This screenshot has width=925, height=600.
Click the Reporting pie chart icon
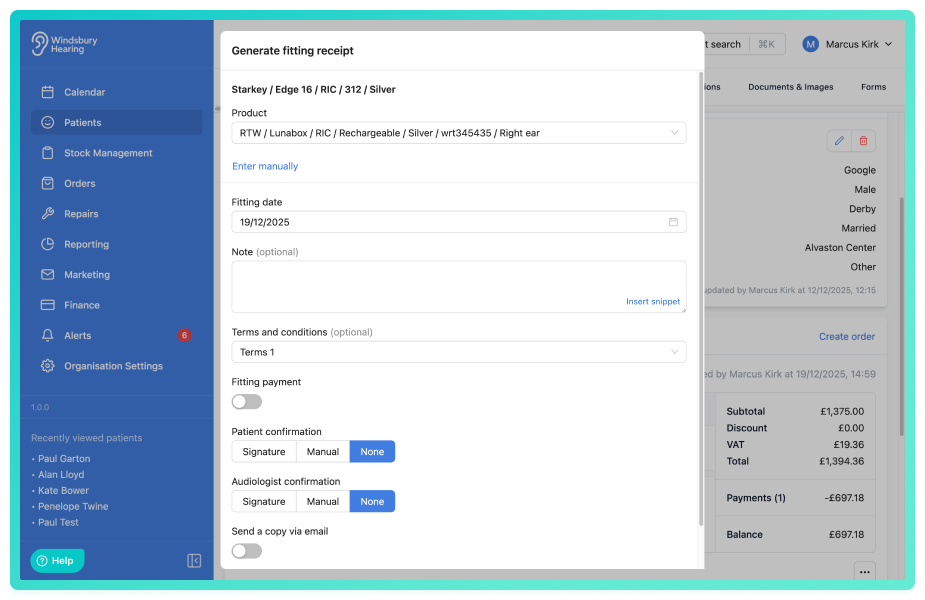tap(48, 244)
